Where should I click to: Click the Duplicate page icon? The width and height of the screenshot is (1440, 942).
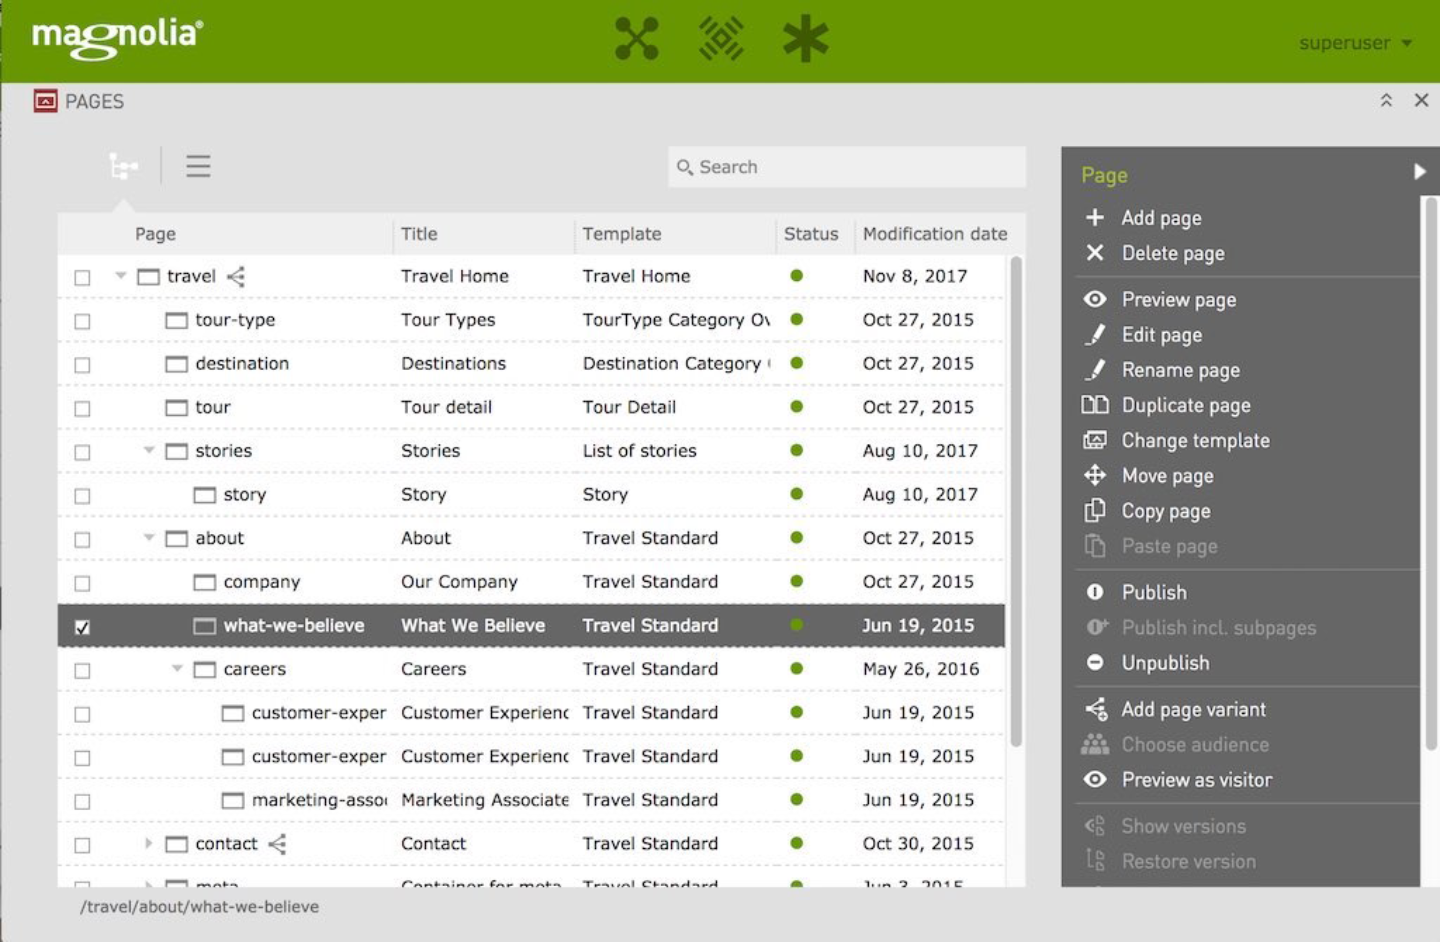click(1096, 405)
